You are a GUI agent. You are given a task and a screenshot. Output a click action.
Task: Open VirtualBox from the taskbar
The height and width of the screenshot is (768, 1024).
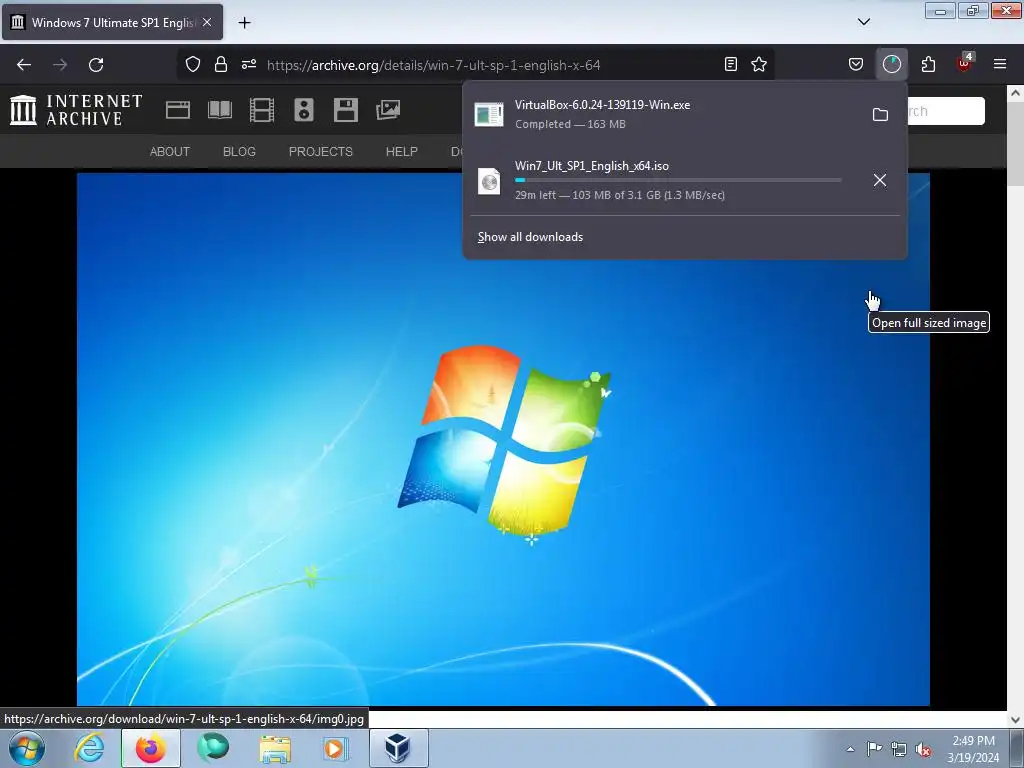coord(398,748)
